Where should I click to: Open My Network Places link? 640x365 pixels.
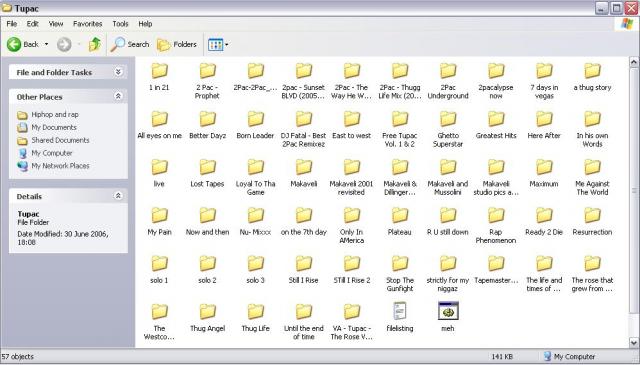(60, 166)
